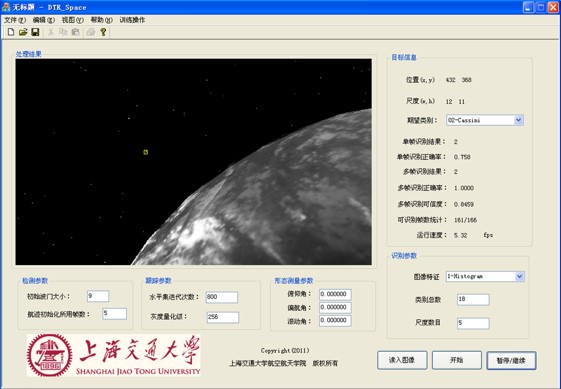Click the 灰度量化级 field with 256

(x=223, y=317)
